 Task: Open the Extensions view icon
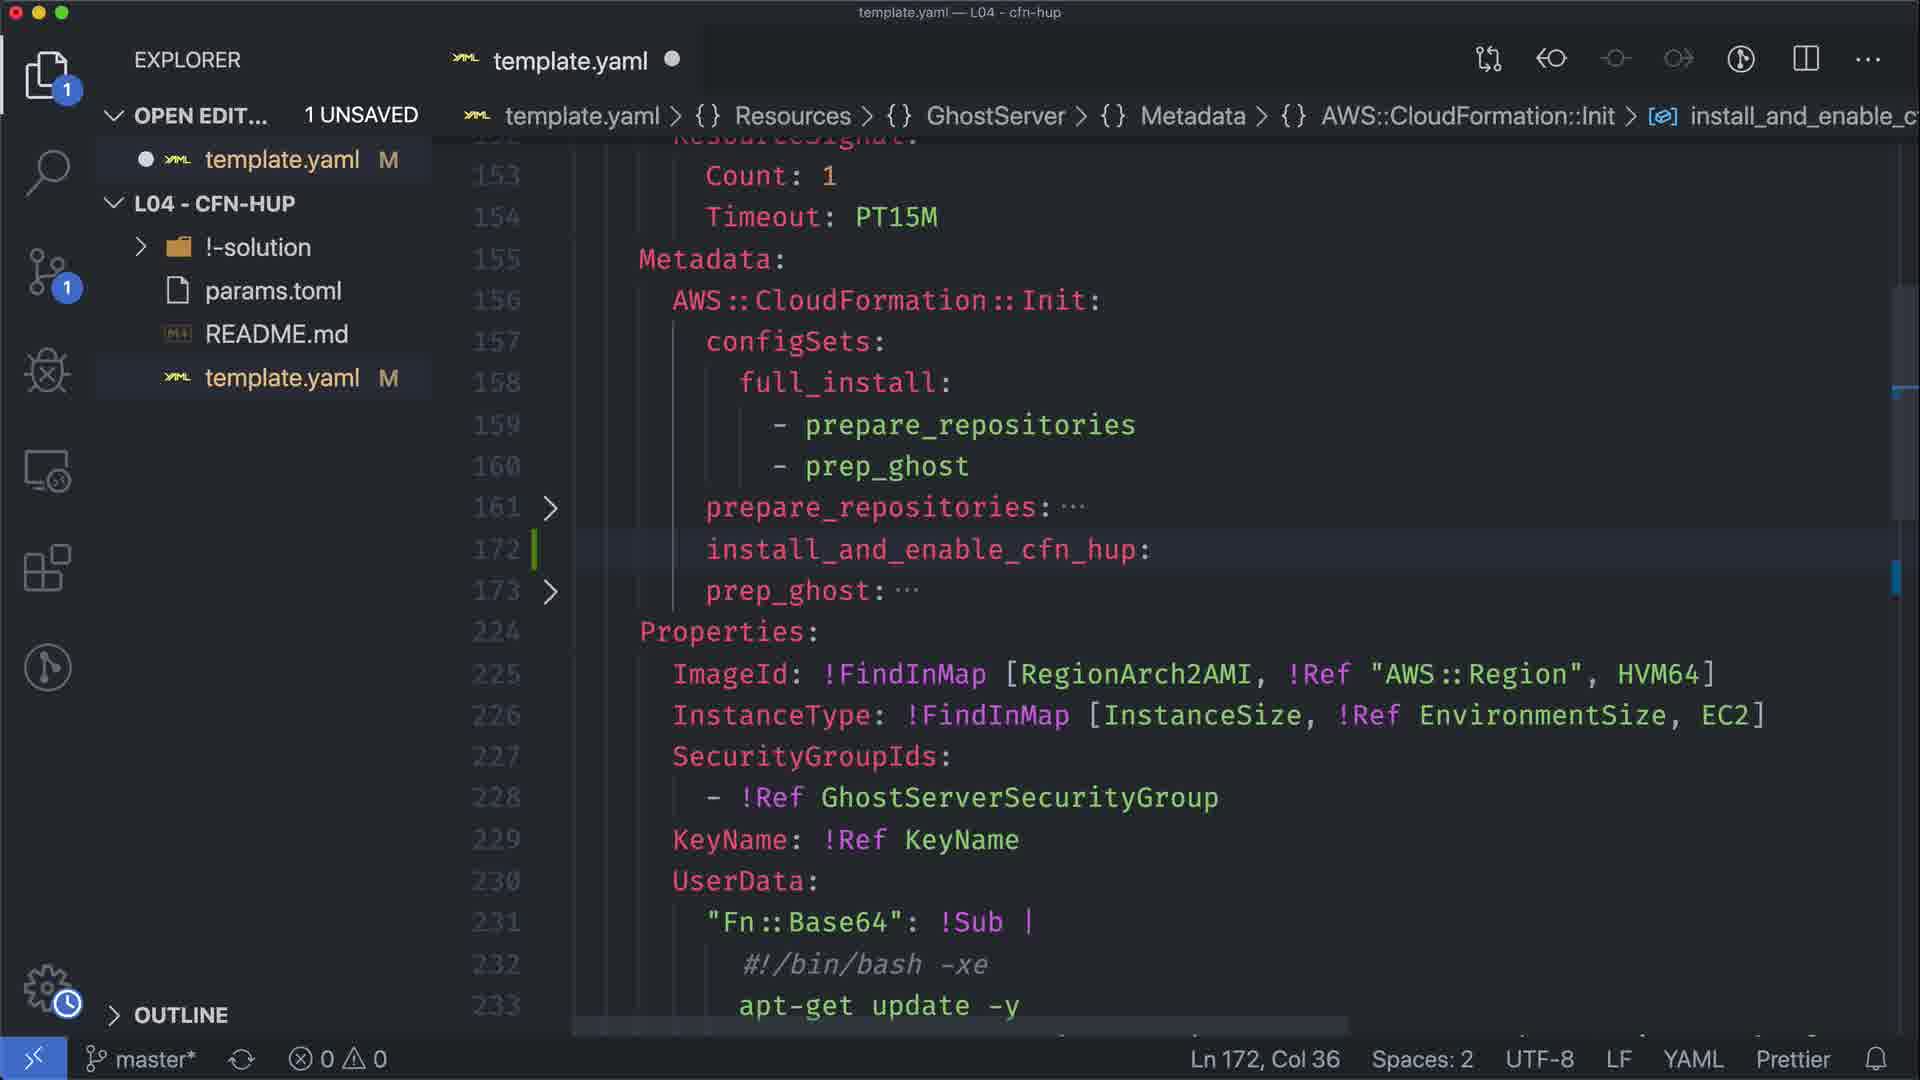(47, 568)
